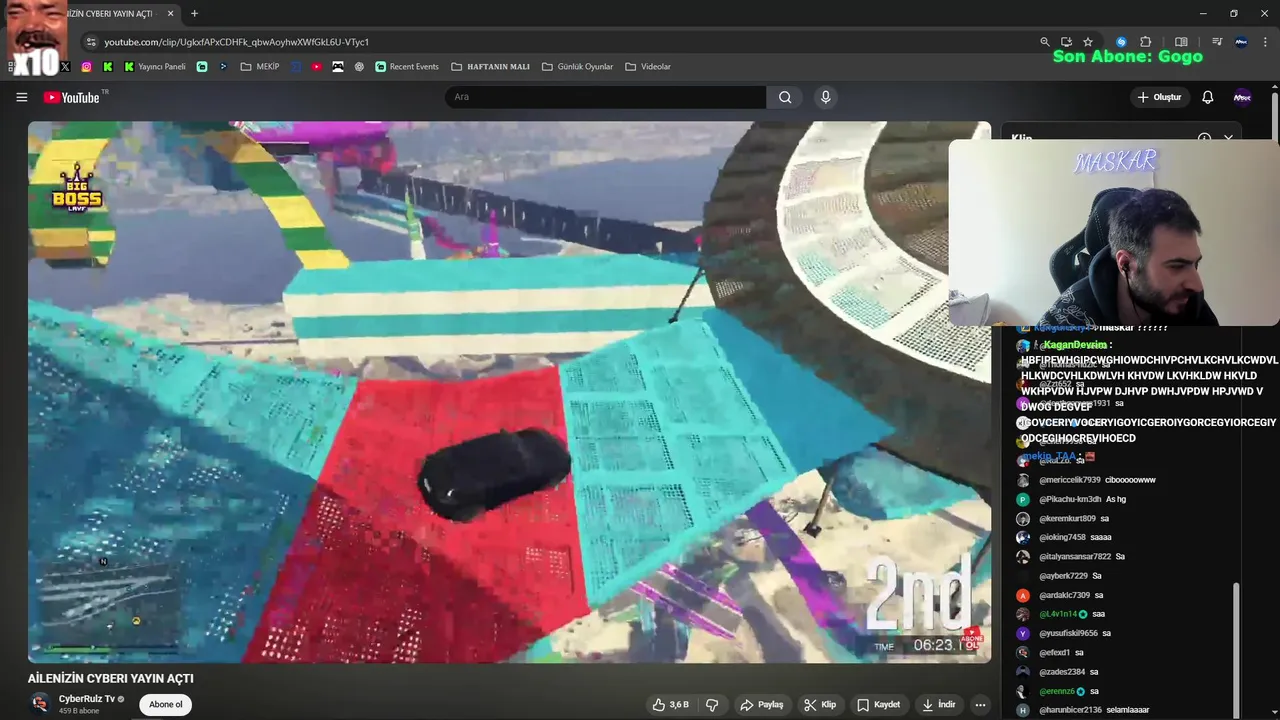Click the zoom magnifier icon in address bar
This screenshot has width=1280, height=720.
(1045, 42)
